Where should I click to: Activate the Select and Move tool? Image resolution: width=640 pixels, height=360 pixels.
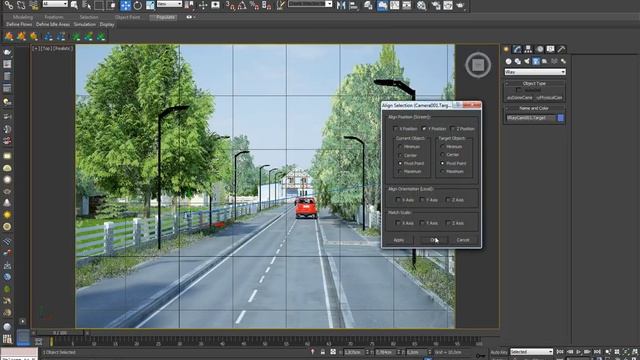coord(125,5)
